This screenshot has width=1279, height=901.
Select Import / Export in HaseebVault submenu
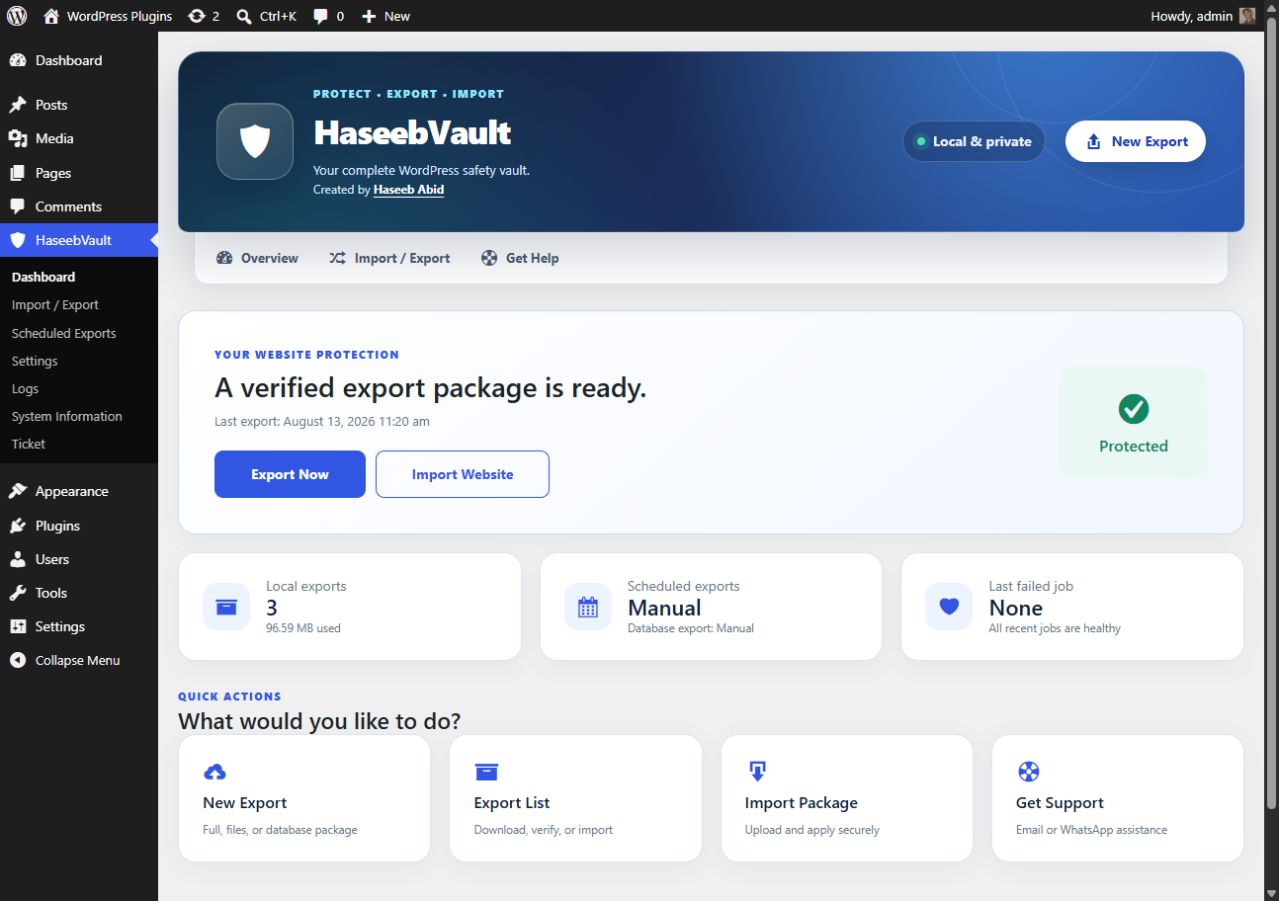coord(55,305)
